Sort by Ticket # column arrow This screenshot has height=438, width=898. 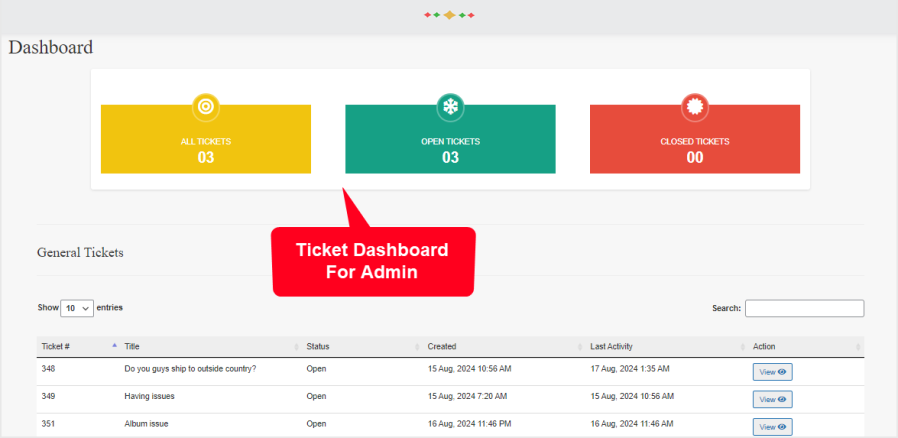click(x=114, y=346)
